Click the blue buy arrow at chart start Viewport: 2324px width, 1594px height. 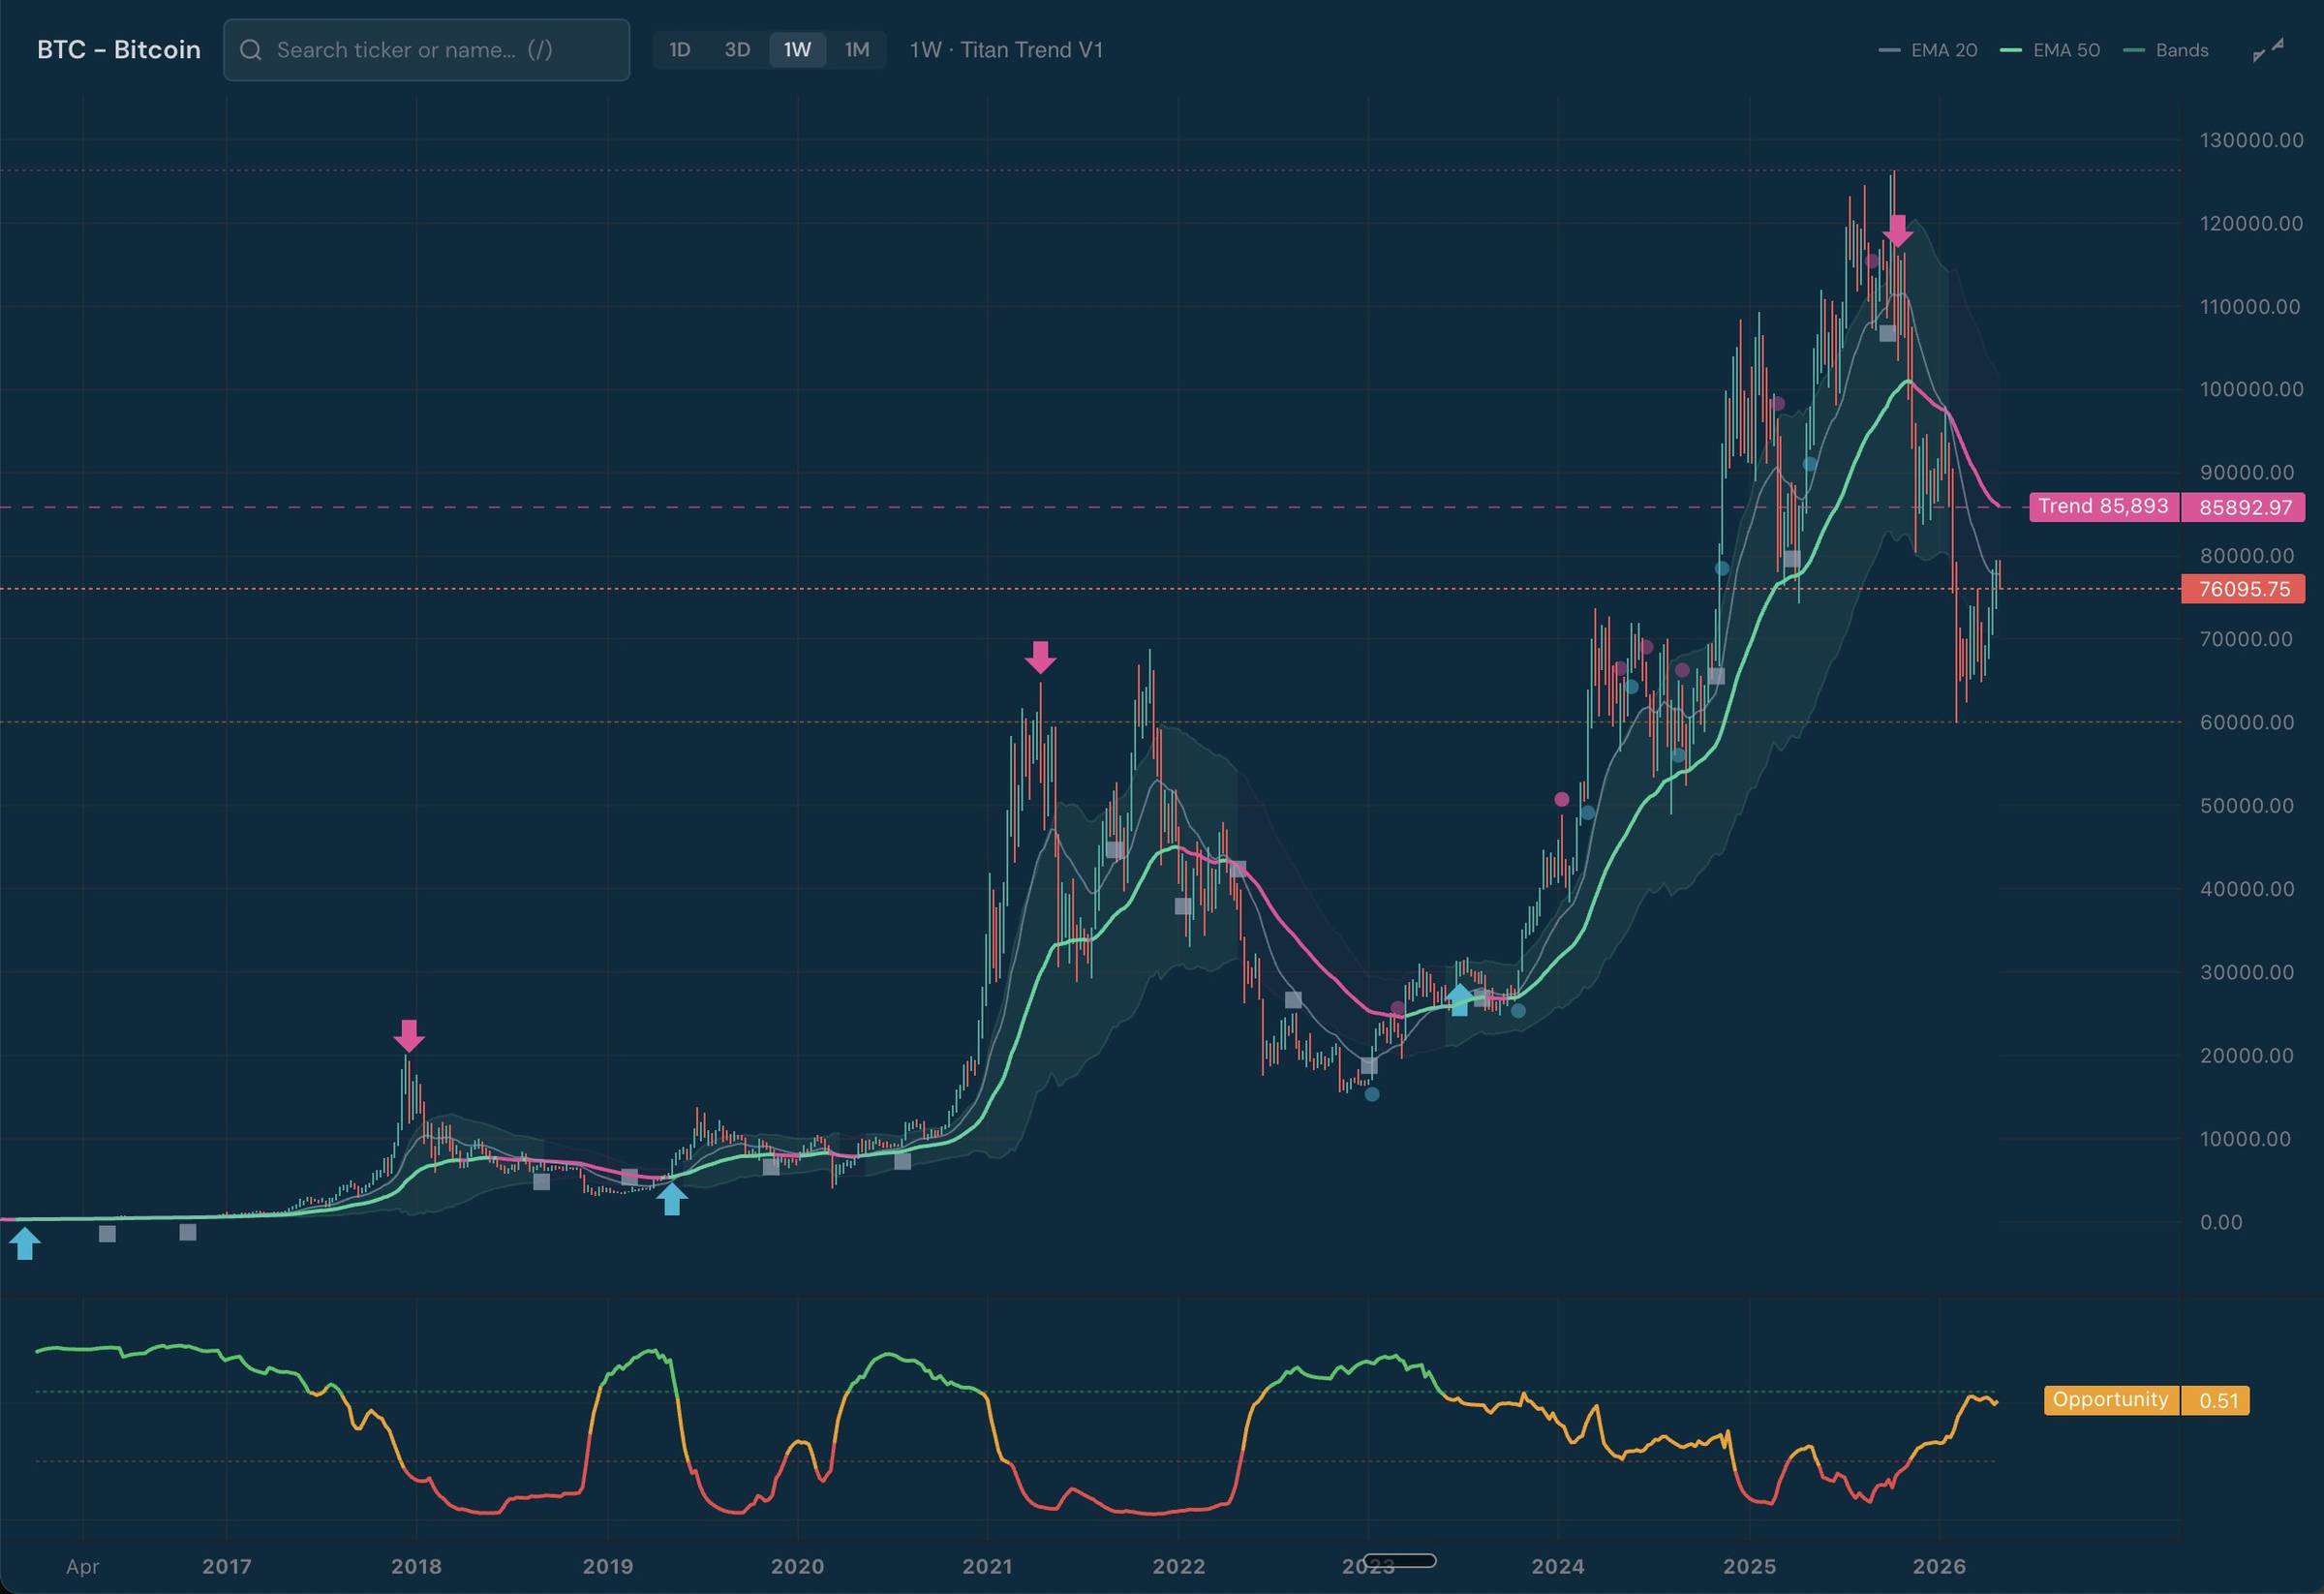point(25,1243)
